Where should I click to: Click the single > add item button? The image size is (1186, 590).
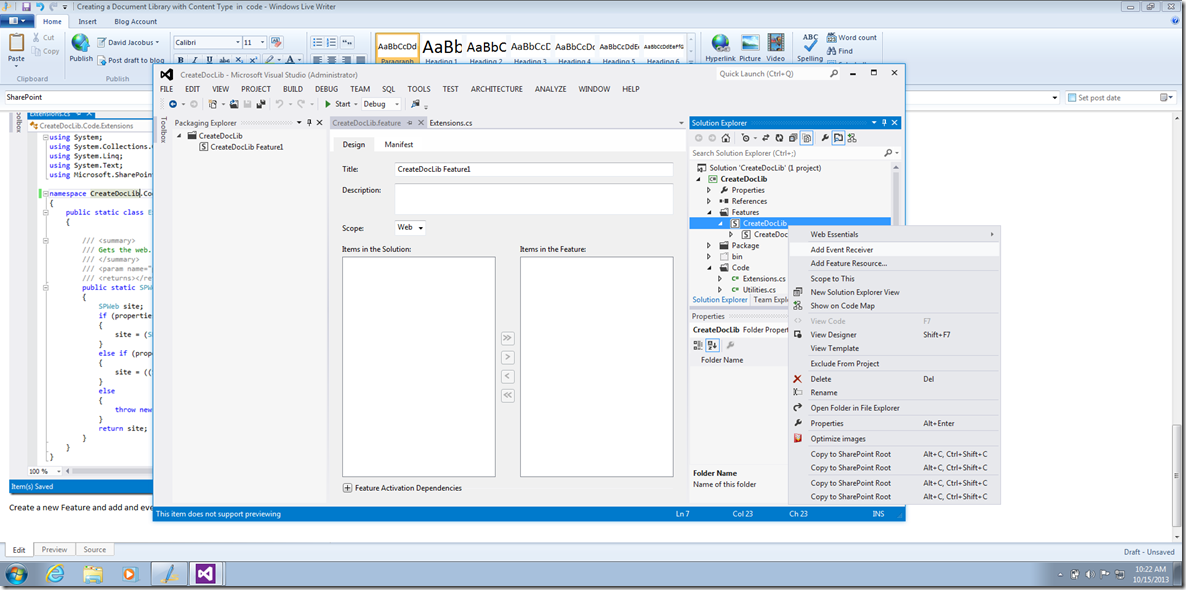click(x=508, y=356)
